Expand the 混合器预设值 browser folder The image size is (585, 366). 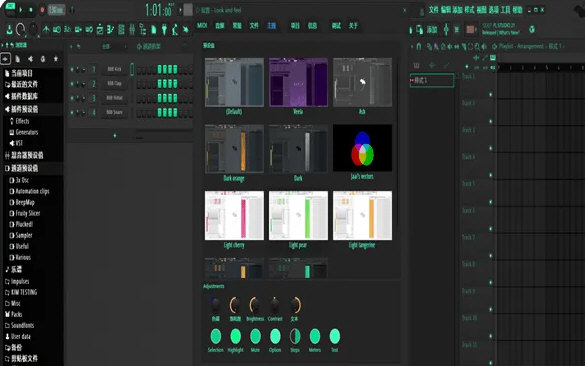point(24,155)
